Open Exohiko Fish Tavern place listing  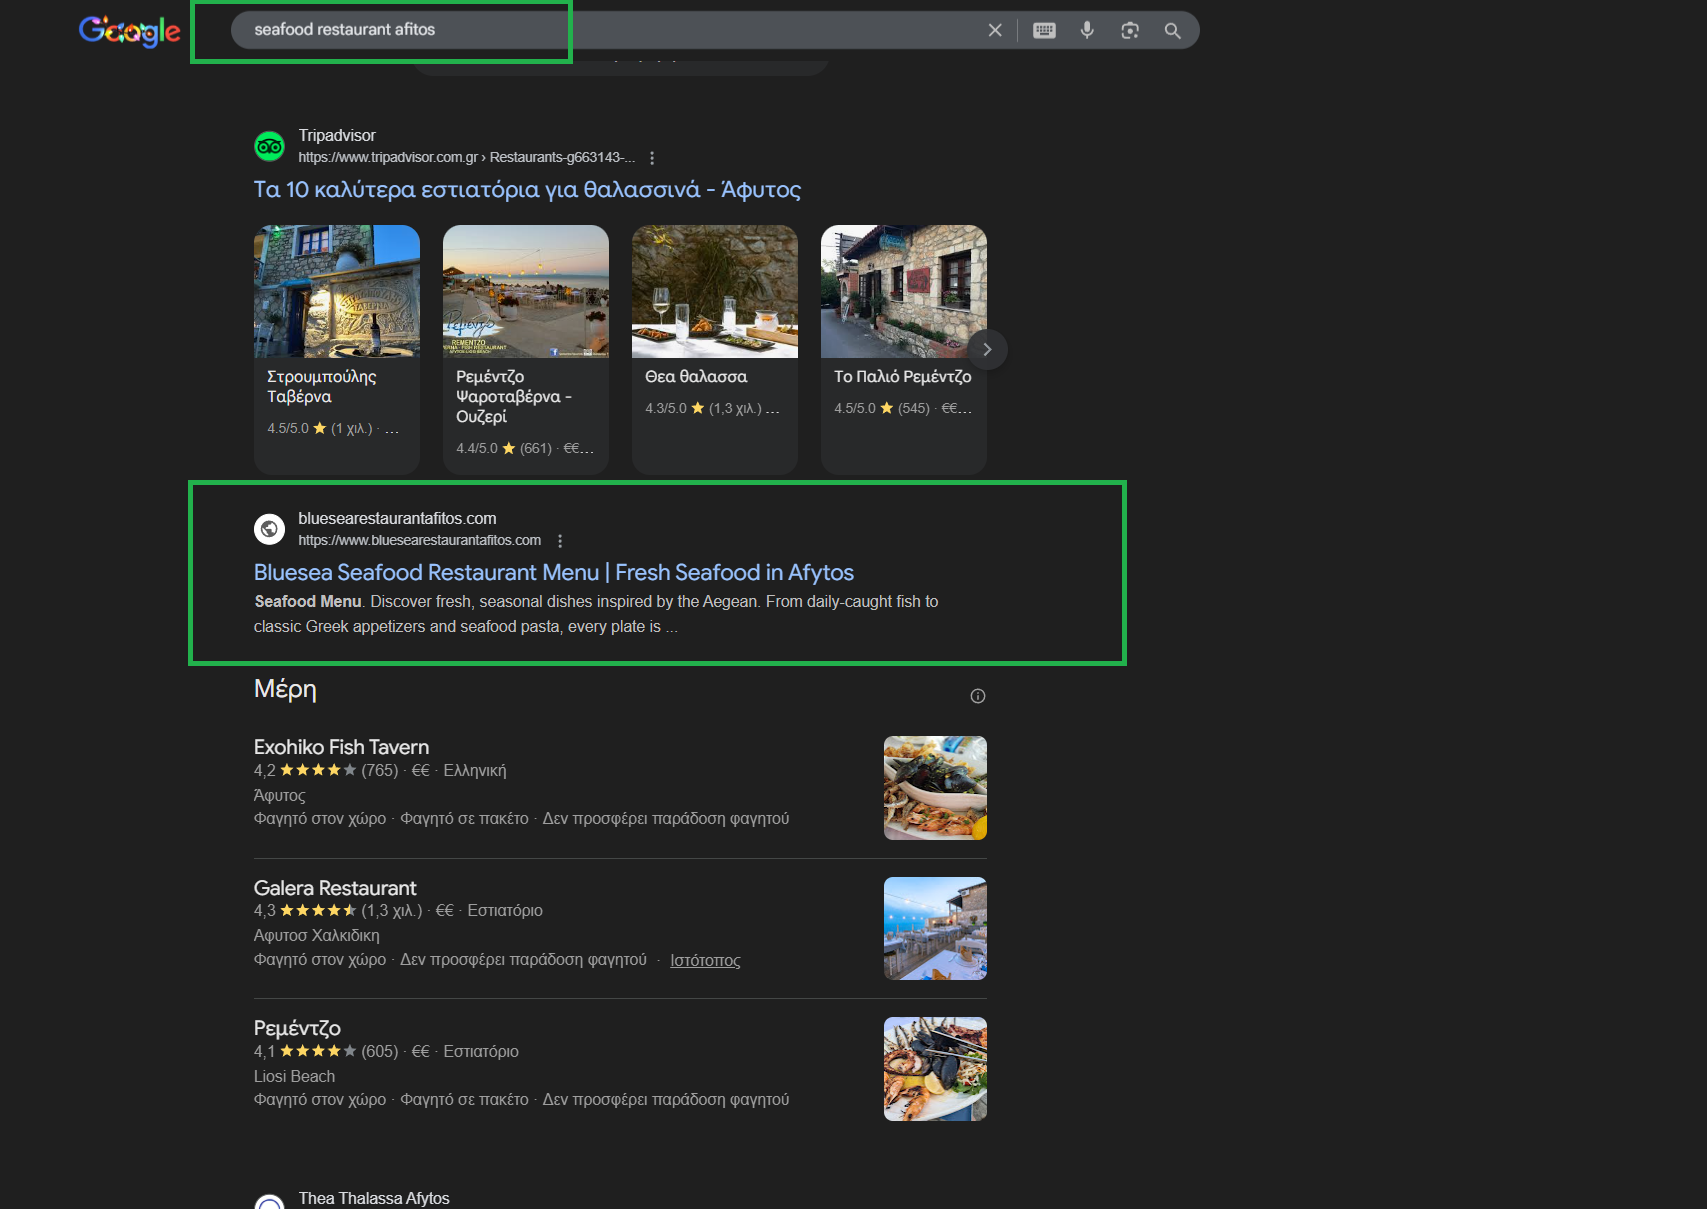(x=341, y=747)
